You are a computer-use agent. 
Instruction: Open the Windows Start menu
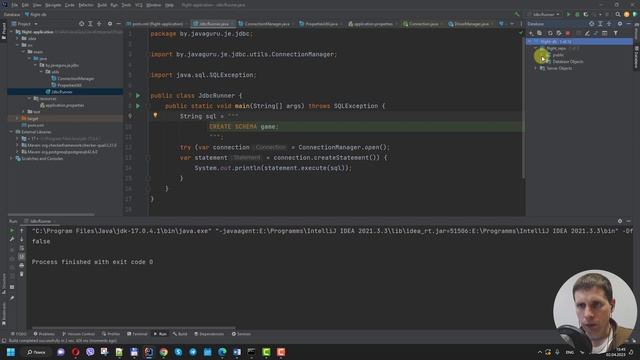coord(11,352)
